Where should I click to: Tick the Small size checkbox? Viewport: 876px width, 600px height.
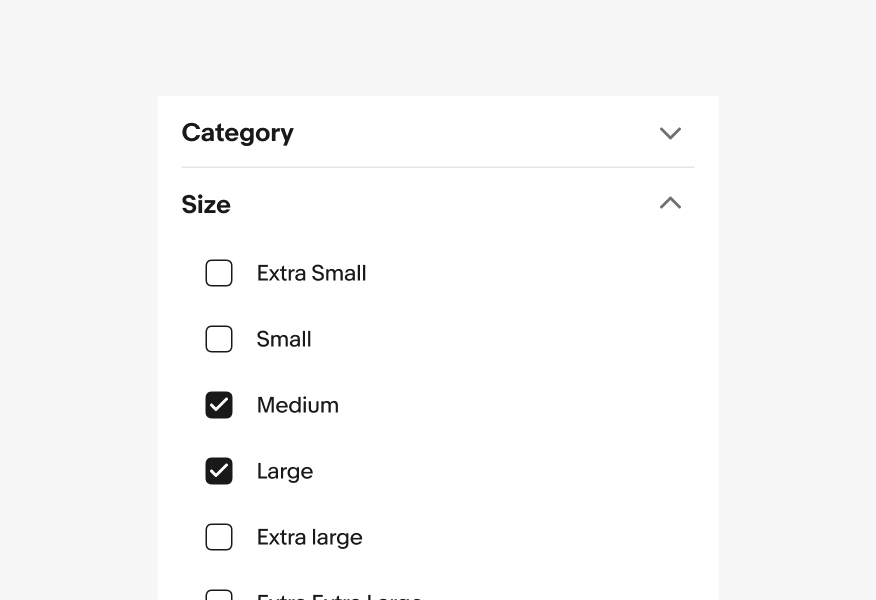(219, 339)
